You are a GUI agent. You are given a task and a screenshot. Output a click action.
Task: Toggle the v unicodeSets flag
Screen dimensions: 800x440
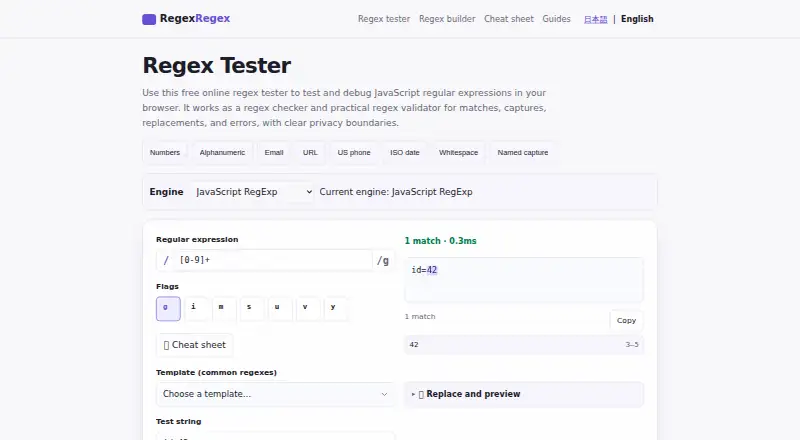pyautogui.click(x=309, y=308)
